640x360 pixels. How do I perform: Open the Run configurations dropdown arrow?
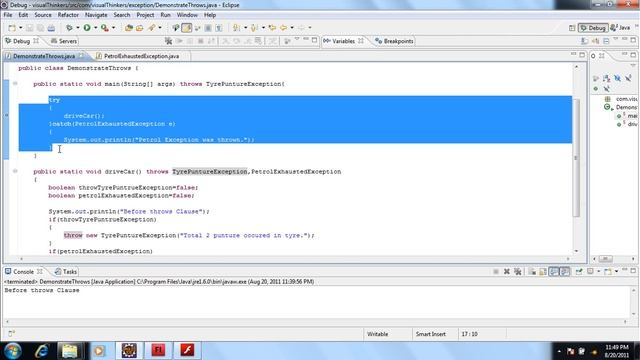pyautogui.click(x=96, y=28)
